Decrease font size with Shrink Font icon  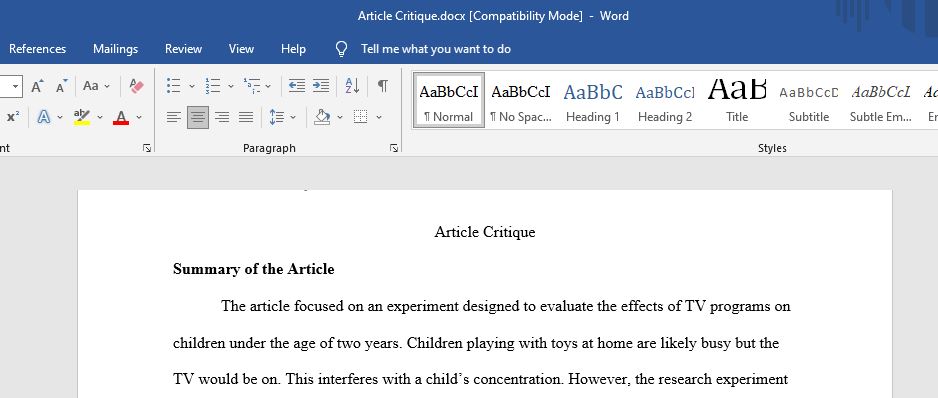62,86
